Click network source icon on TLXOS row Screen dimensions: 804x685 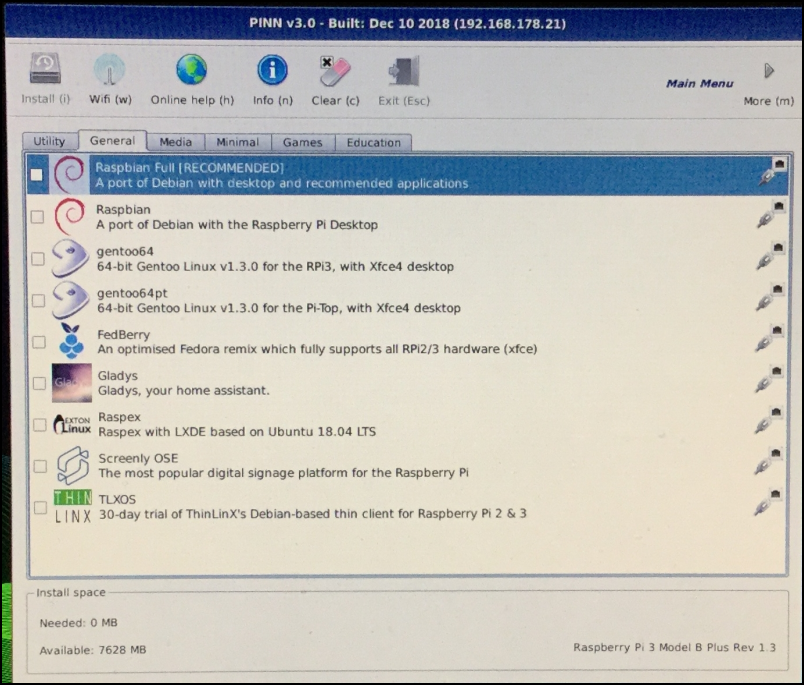(768, 502)
